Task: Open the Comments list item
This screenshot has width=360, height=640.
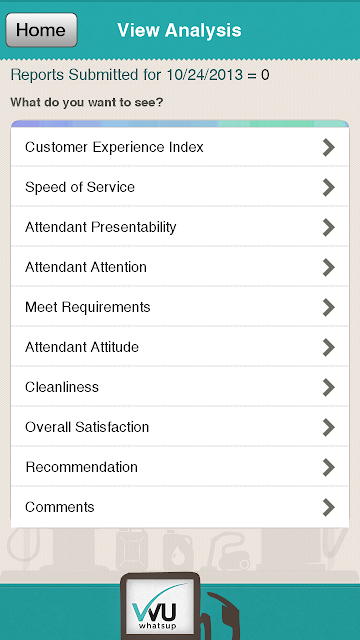Action: click(180, 507)
